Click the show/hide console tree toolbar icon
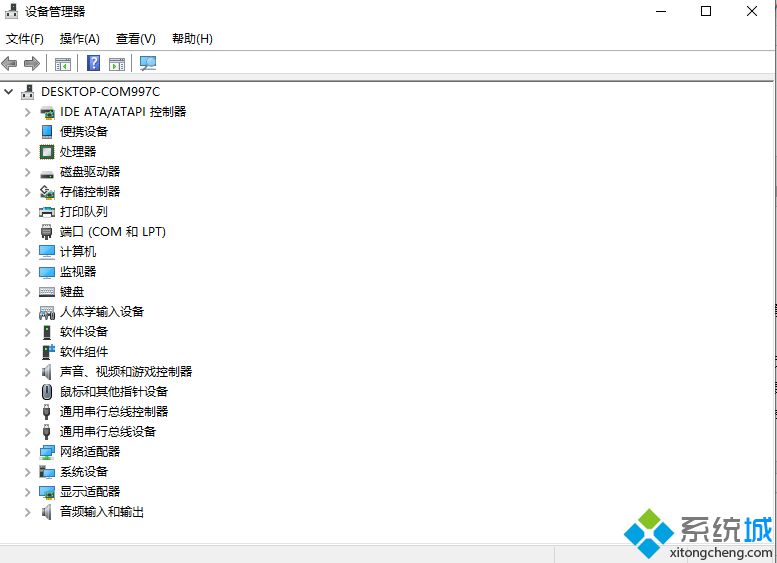 [63, 63]
